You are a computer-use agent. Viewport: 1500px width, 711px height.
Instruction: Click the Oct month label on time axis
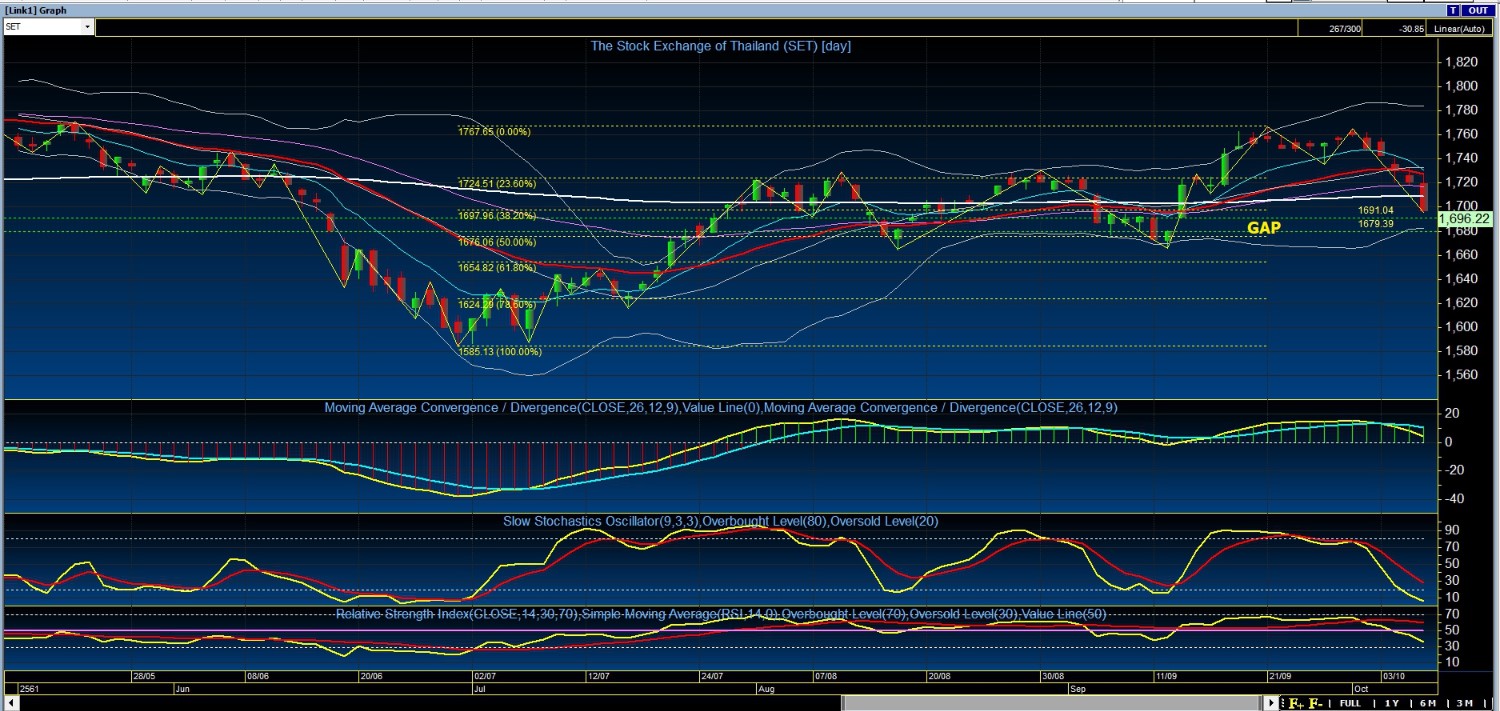pyautogui.click(x=1361, y=689)
